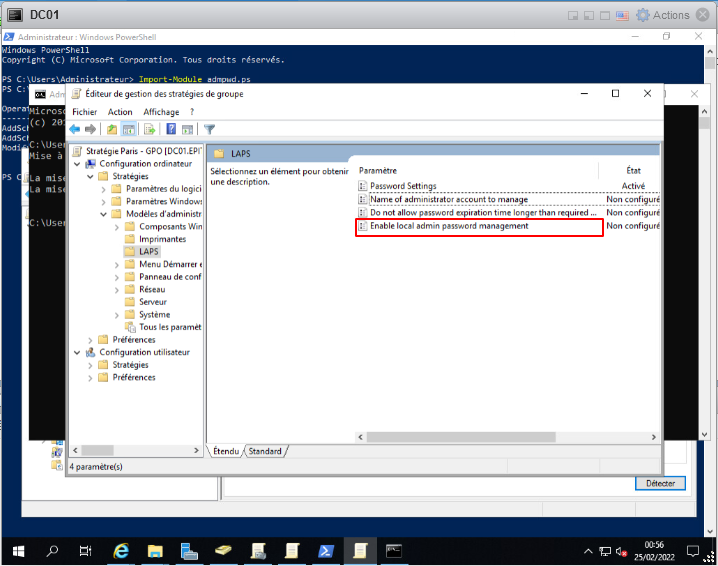The width and height of the screenshot is (718, 566).
Task: Expand the Système folder node
Action: coord(116,315)
